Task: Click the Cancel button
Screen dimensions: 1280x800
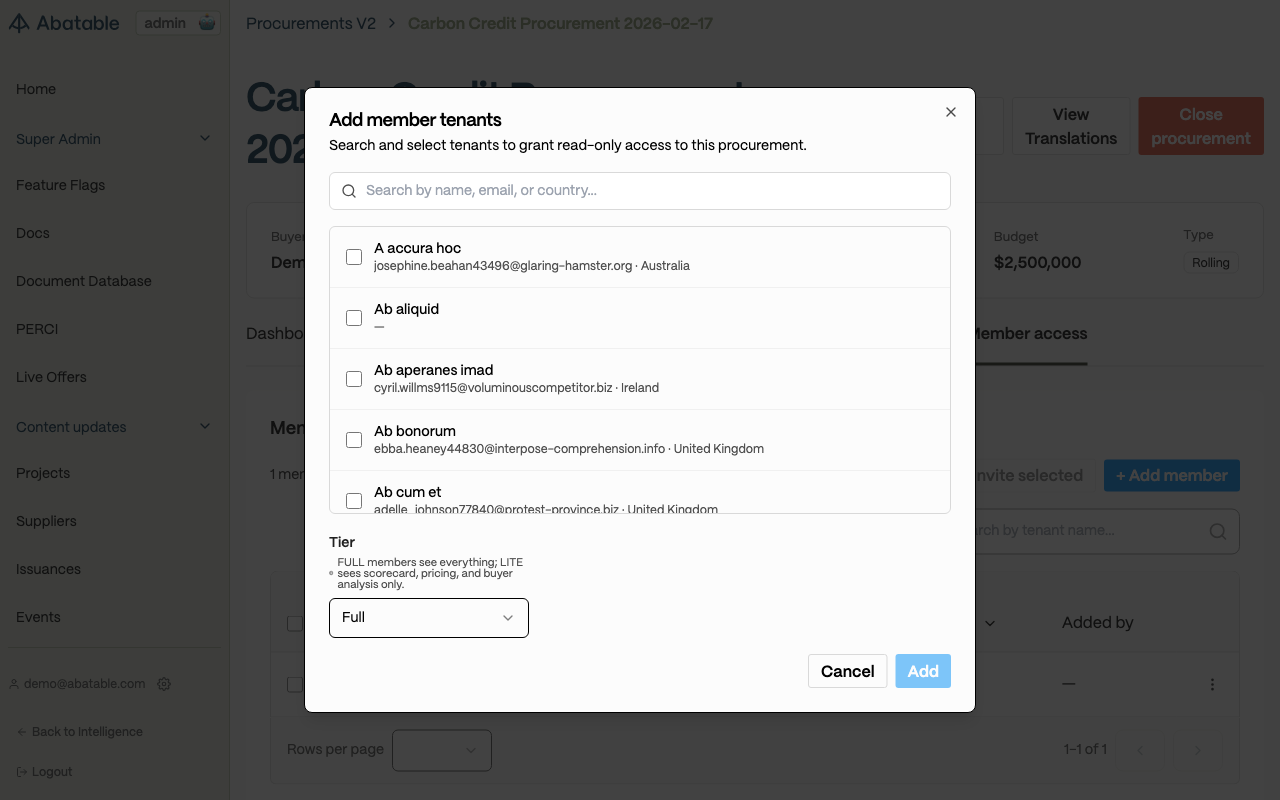Action: tap(848, 671)
